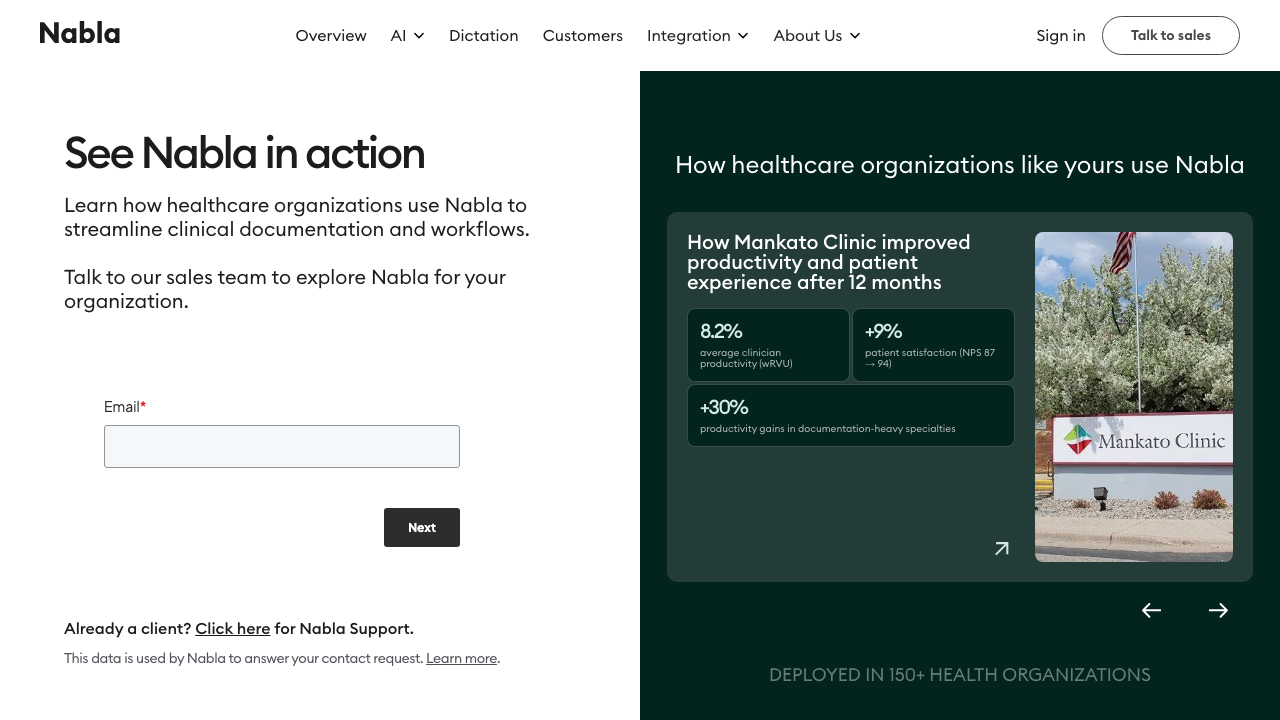The image size is (1280, 720).
Task: Expand the Integration dropdown menu
Action: click(x=697, y=36)
